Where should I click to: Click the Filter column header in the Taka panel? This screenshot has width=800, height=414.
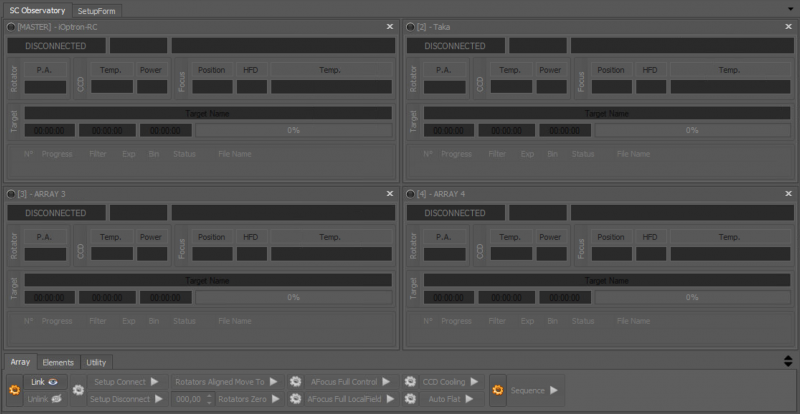click(x=497, y=154)
